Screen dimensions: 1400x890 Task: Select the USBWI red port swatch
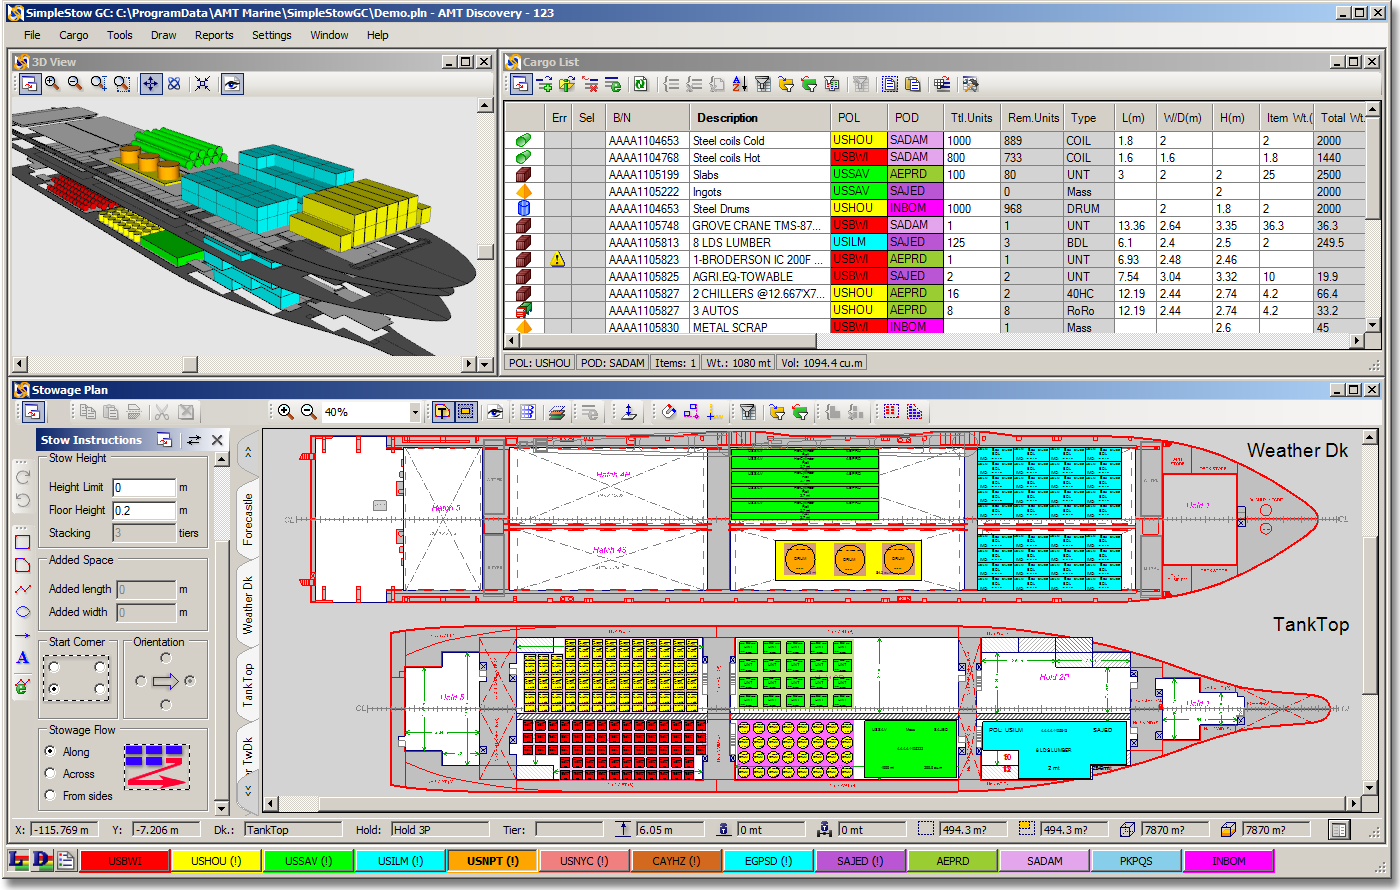(x=125, y=861)
